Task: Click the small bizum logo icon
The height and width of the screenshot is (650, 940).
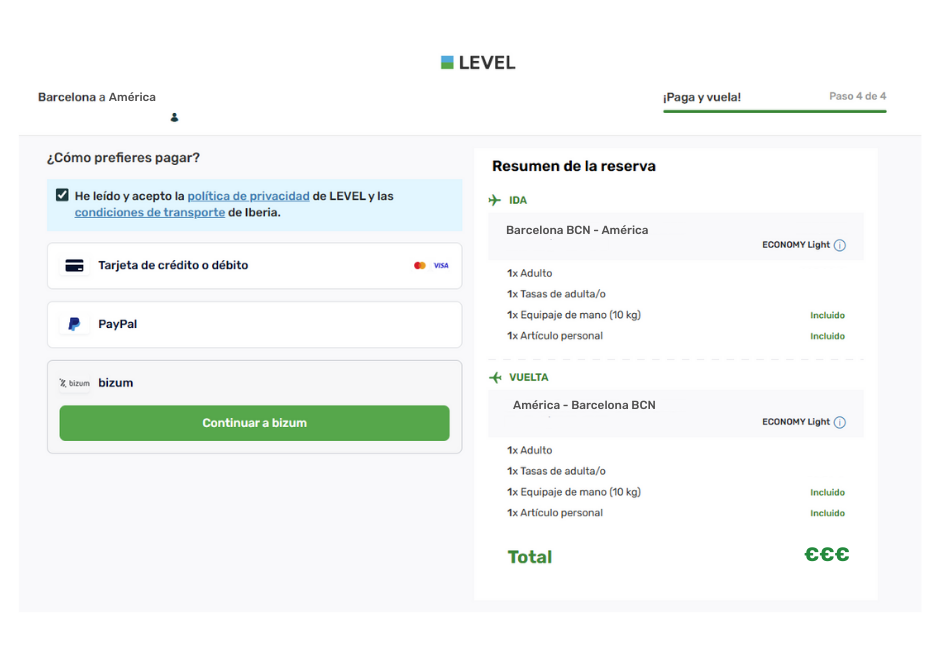Action: [x=74, y=383]
